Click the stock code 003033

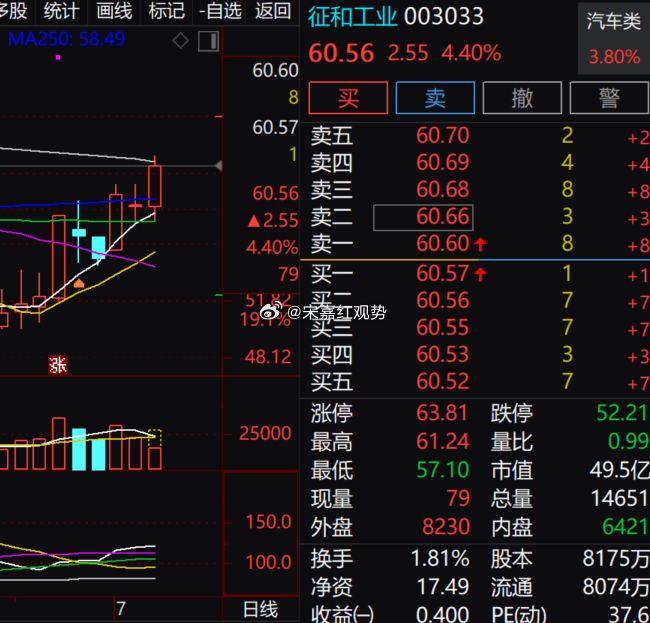444,17
